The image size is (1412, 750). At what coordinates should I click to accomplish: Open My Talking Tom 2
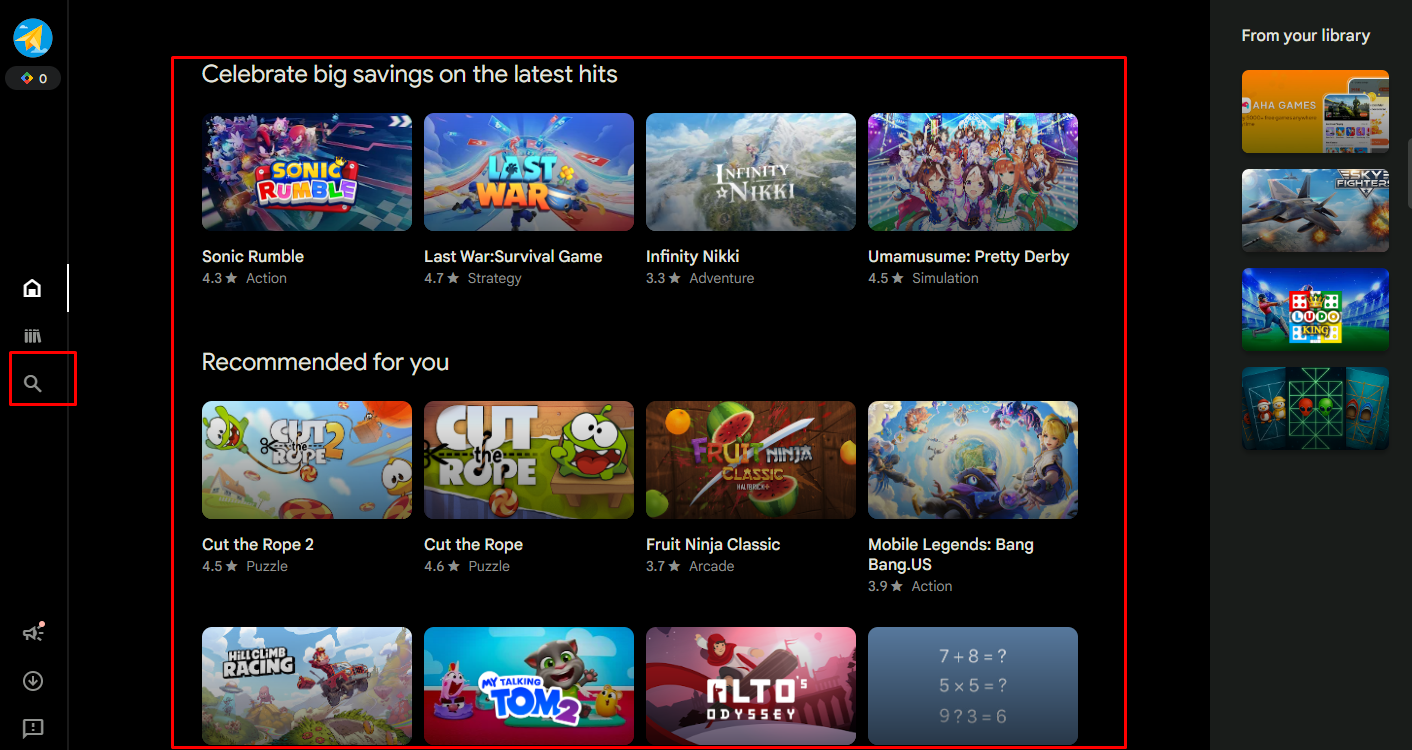pos(528,686)
